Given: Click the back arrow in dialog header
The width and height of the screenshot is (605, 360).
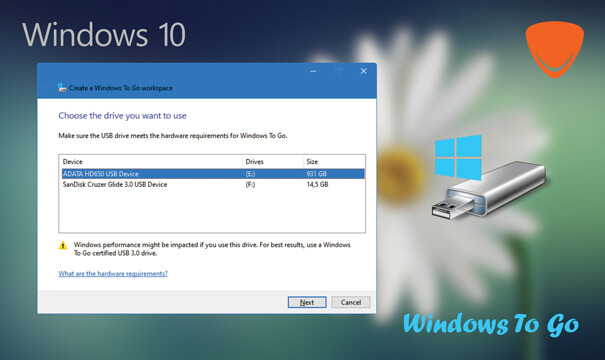Looking at the screenshot, I should [45, 88].
